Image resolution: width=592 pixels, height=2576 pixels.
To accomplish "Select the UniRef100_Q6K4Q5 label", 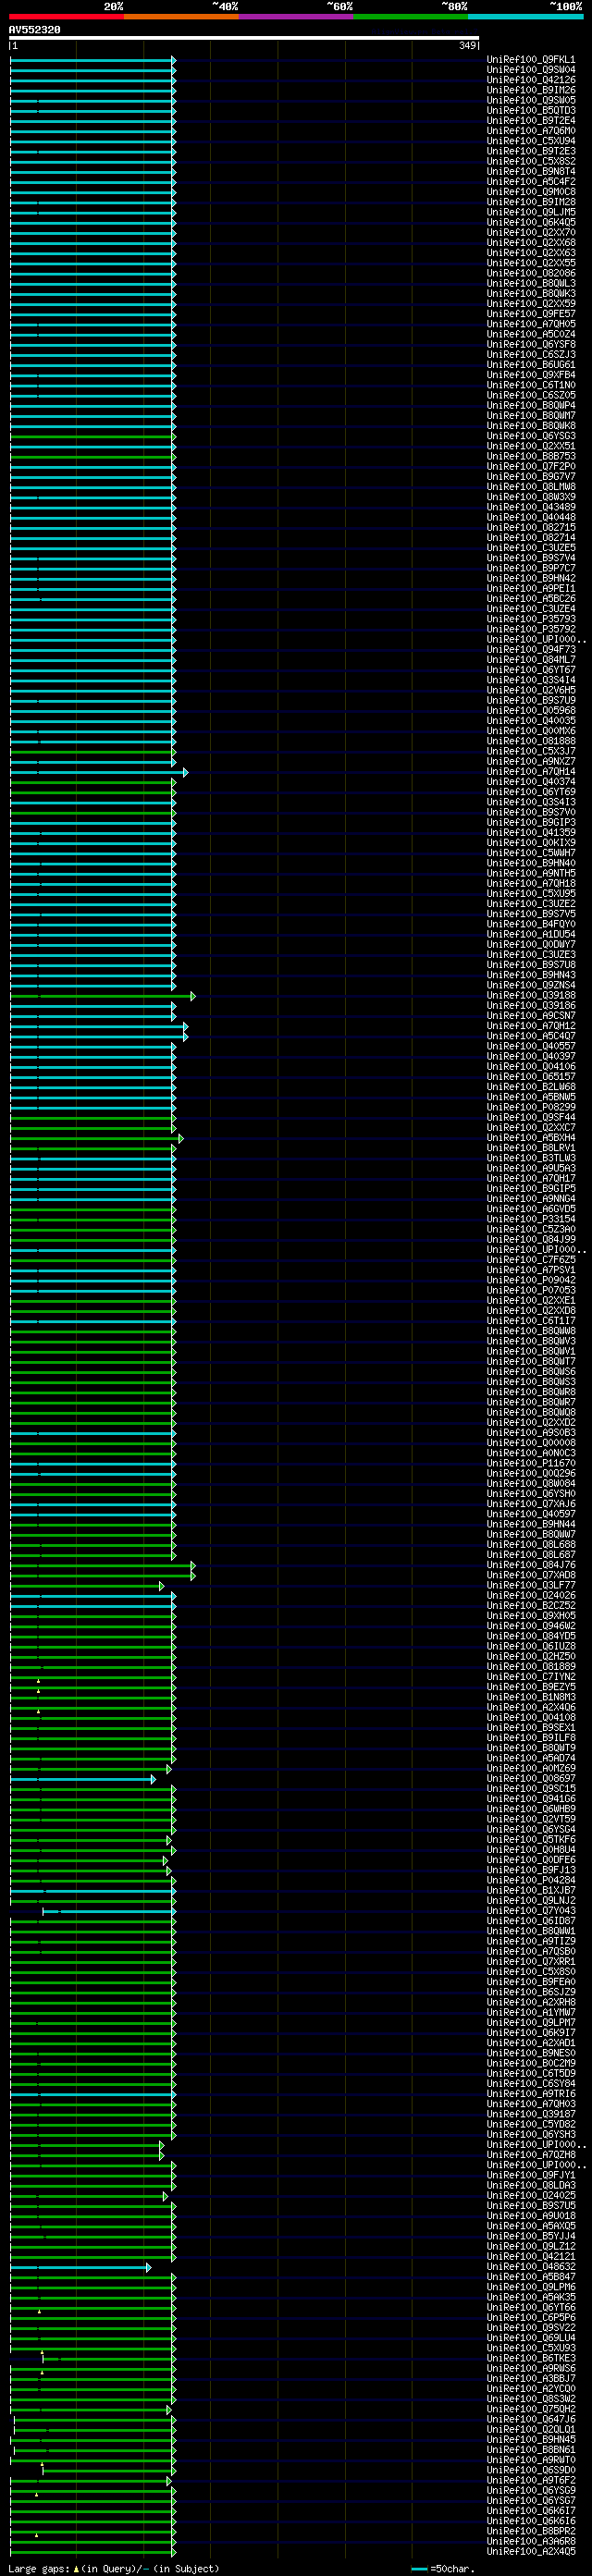I will (x=531, y=222).
